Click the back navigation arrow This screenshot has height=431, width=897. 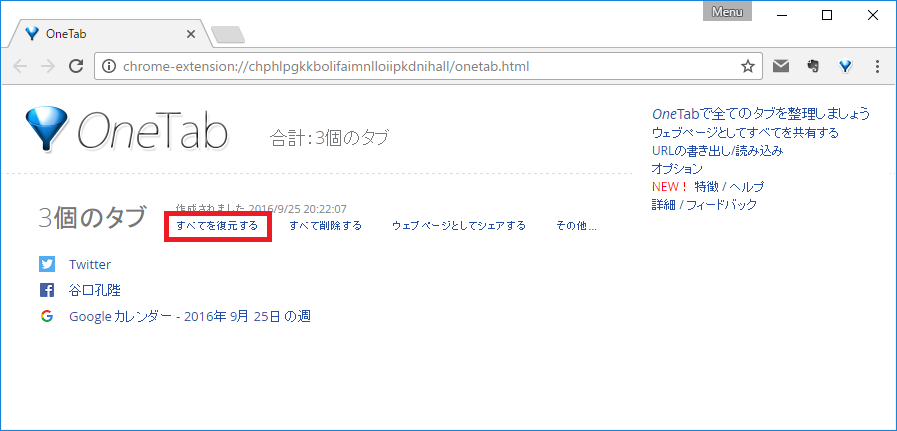[21, 67]
